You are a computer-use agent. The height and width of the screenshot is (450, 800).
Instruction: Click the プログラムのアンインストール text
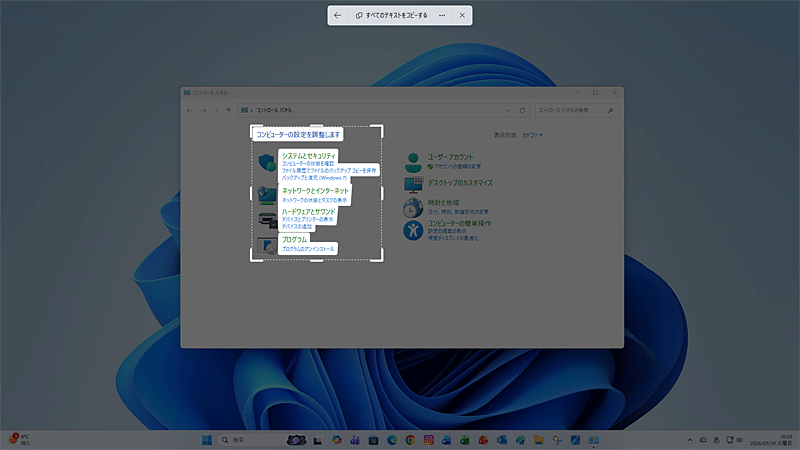308,249
